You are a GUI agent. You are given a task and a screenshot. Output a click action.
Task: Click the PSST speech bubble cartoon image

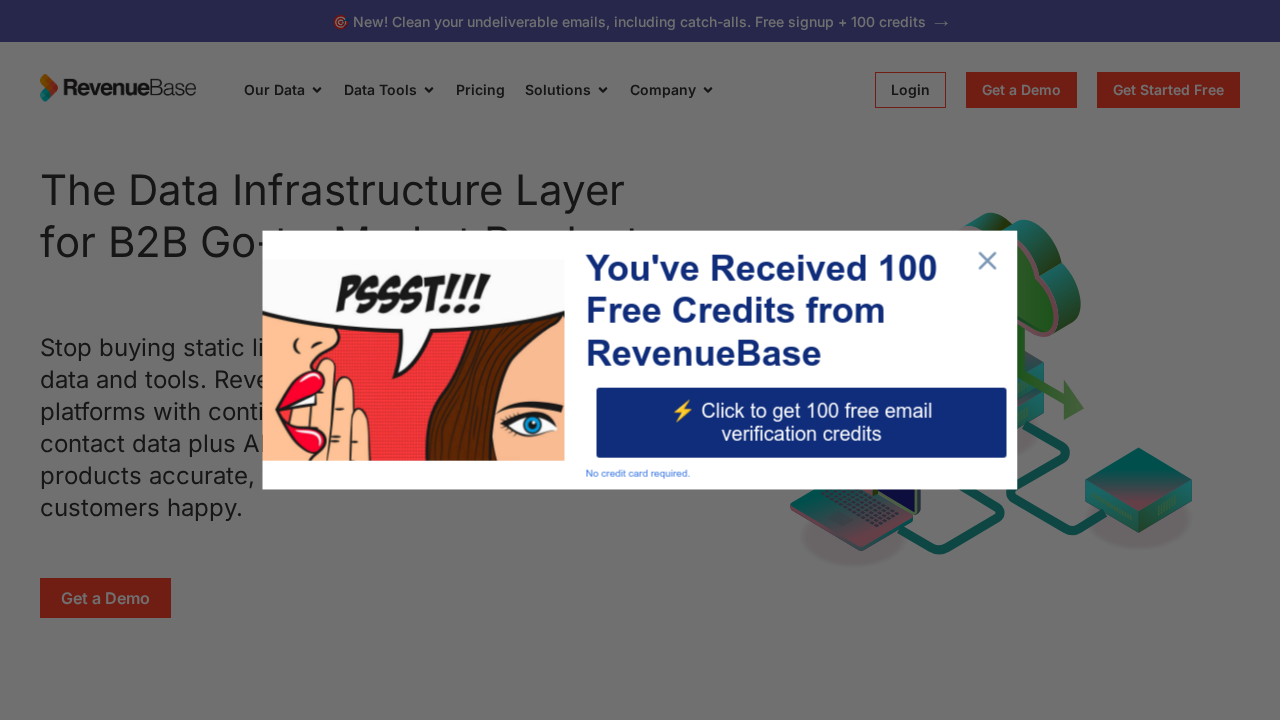point(413,360)
